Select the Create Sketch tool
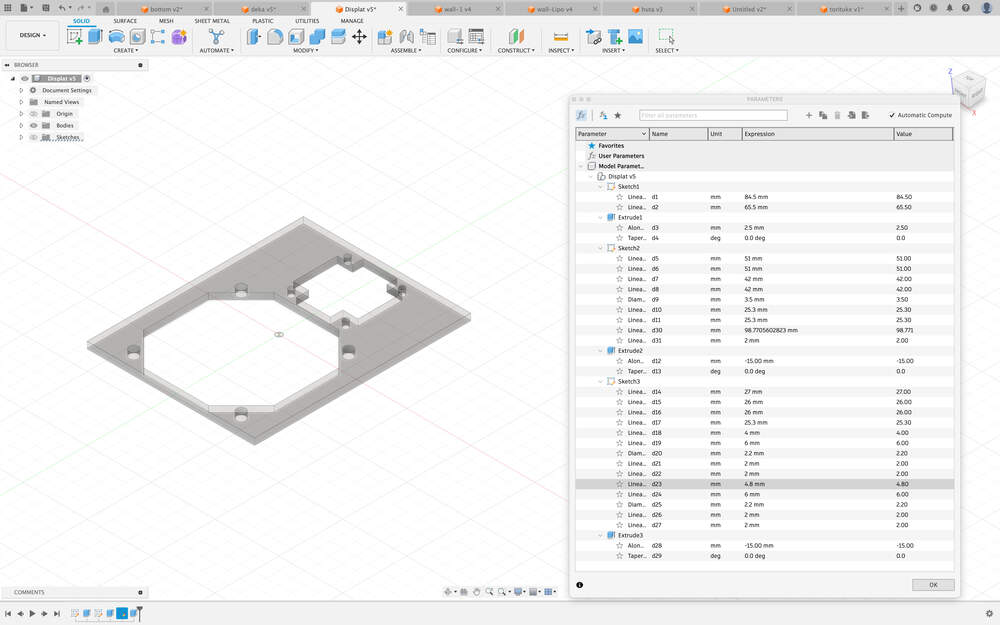 (x=75, y=36)
